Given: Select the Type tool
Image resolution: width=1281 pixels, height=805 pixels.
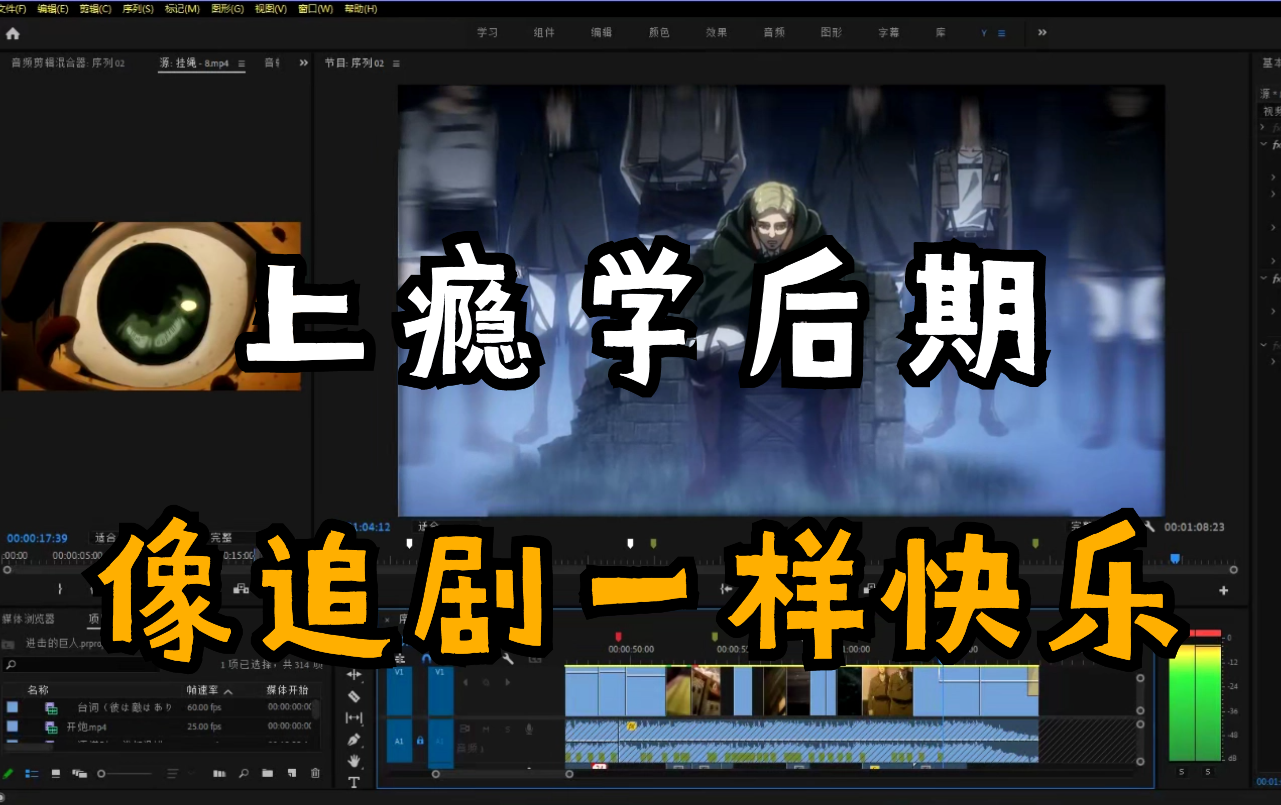Looking at the screenshot, I should (354, 782).
